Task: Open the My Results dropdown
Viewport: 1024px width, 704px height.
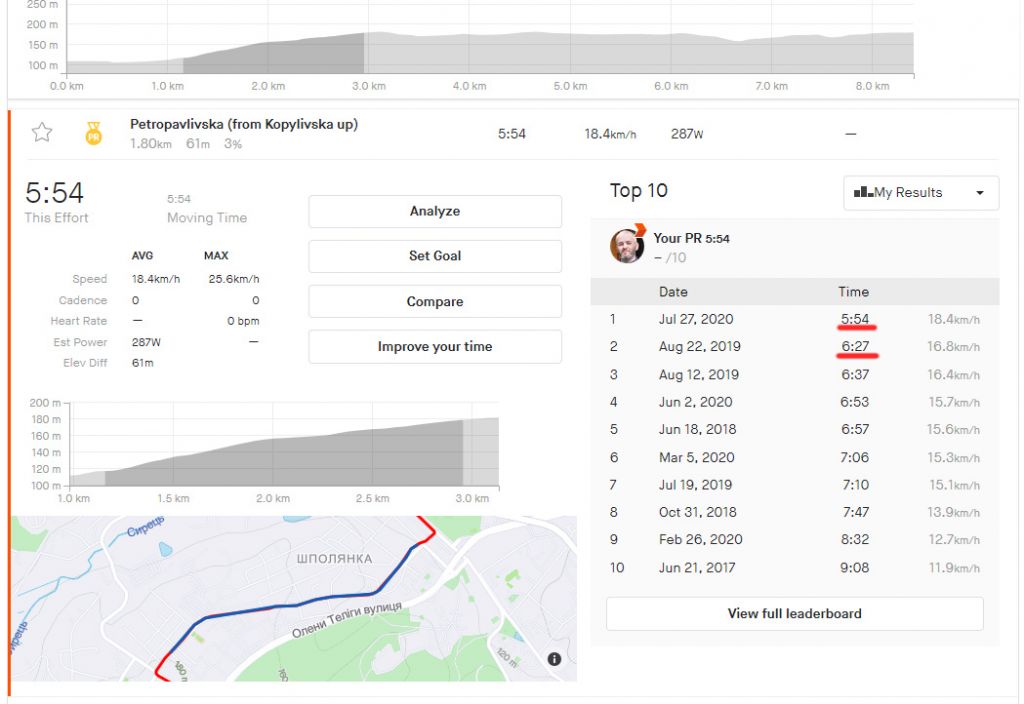Action: point(921,193)
